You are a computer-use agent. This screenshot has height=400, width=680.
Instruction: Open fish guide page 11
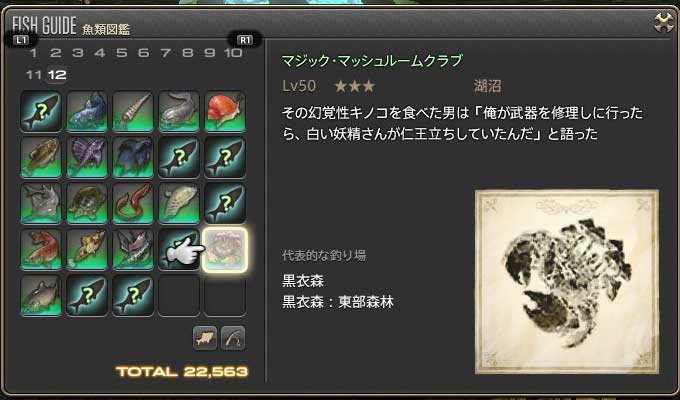coord(33,75)
